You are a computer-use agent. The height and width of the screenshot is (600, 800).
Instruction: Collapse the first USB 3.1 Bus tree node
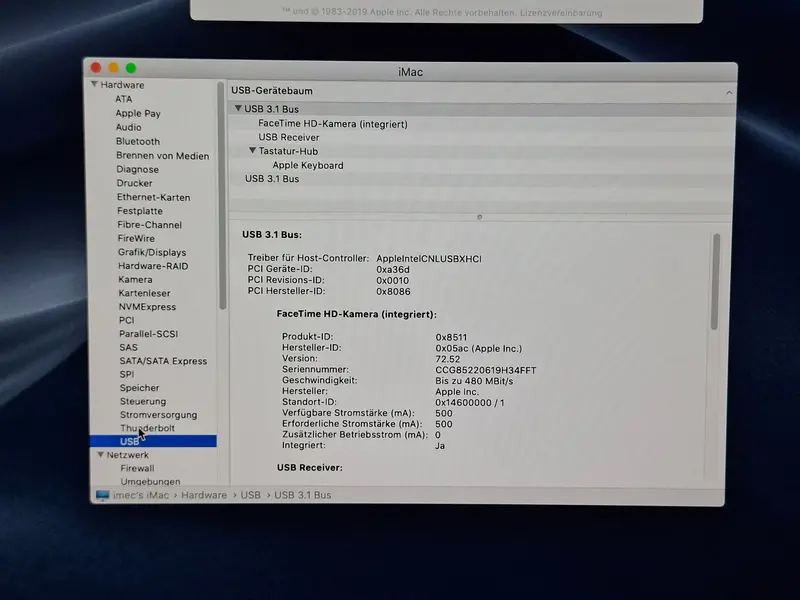[x=238, y=108]
